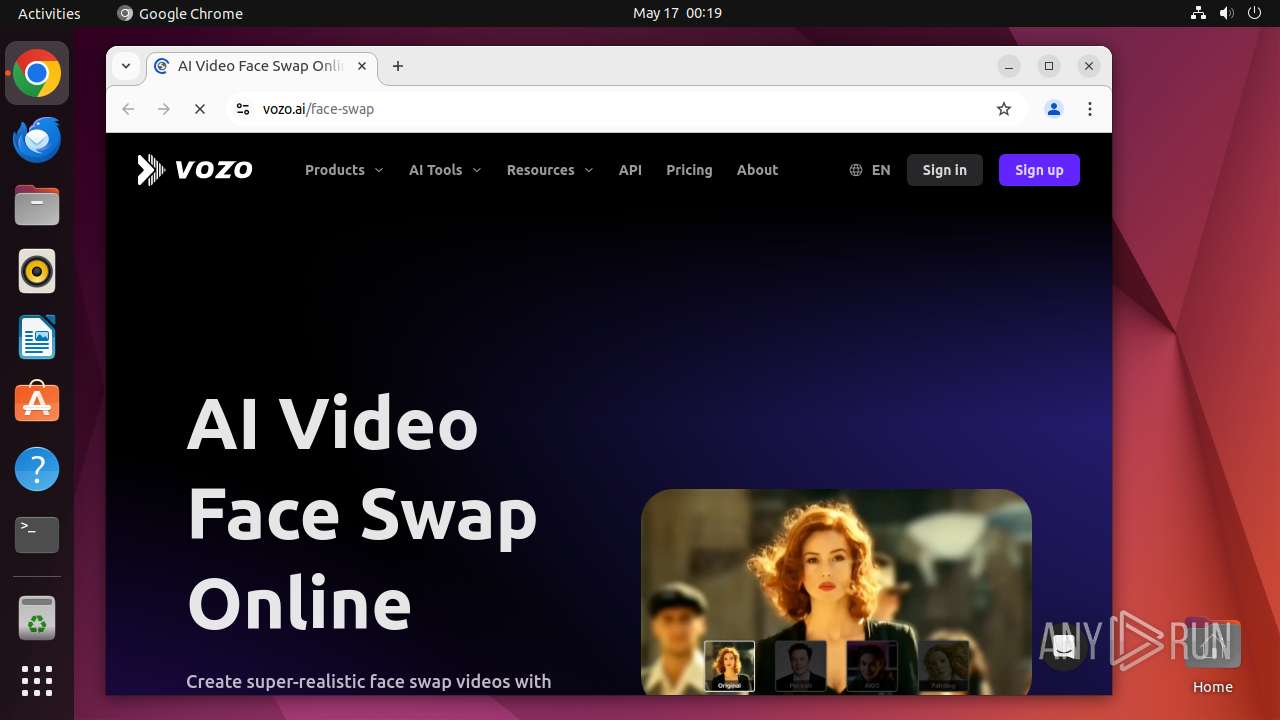Click the Sign in button
Screen dimensions: 1280x720
click(945, 170)
